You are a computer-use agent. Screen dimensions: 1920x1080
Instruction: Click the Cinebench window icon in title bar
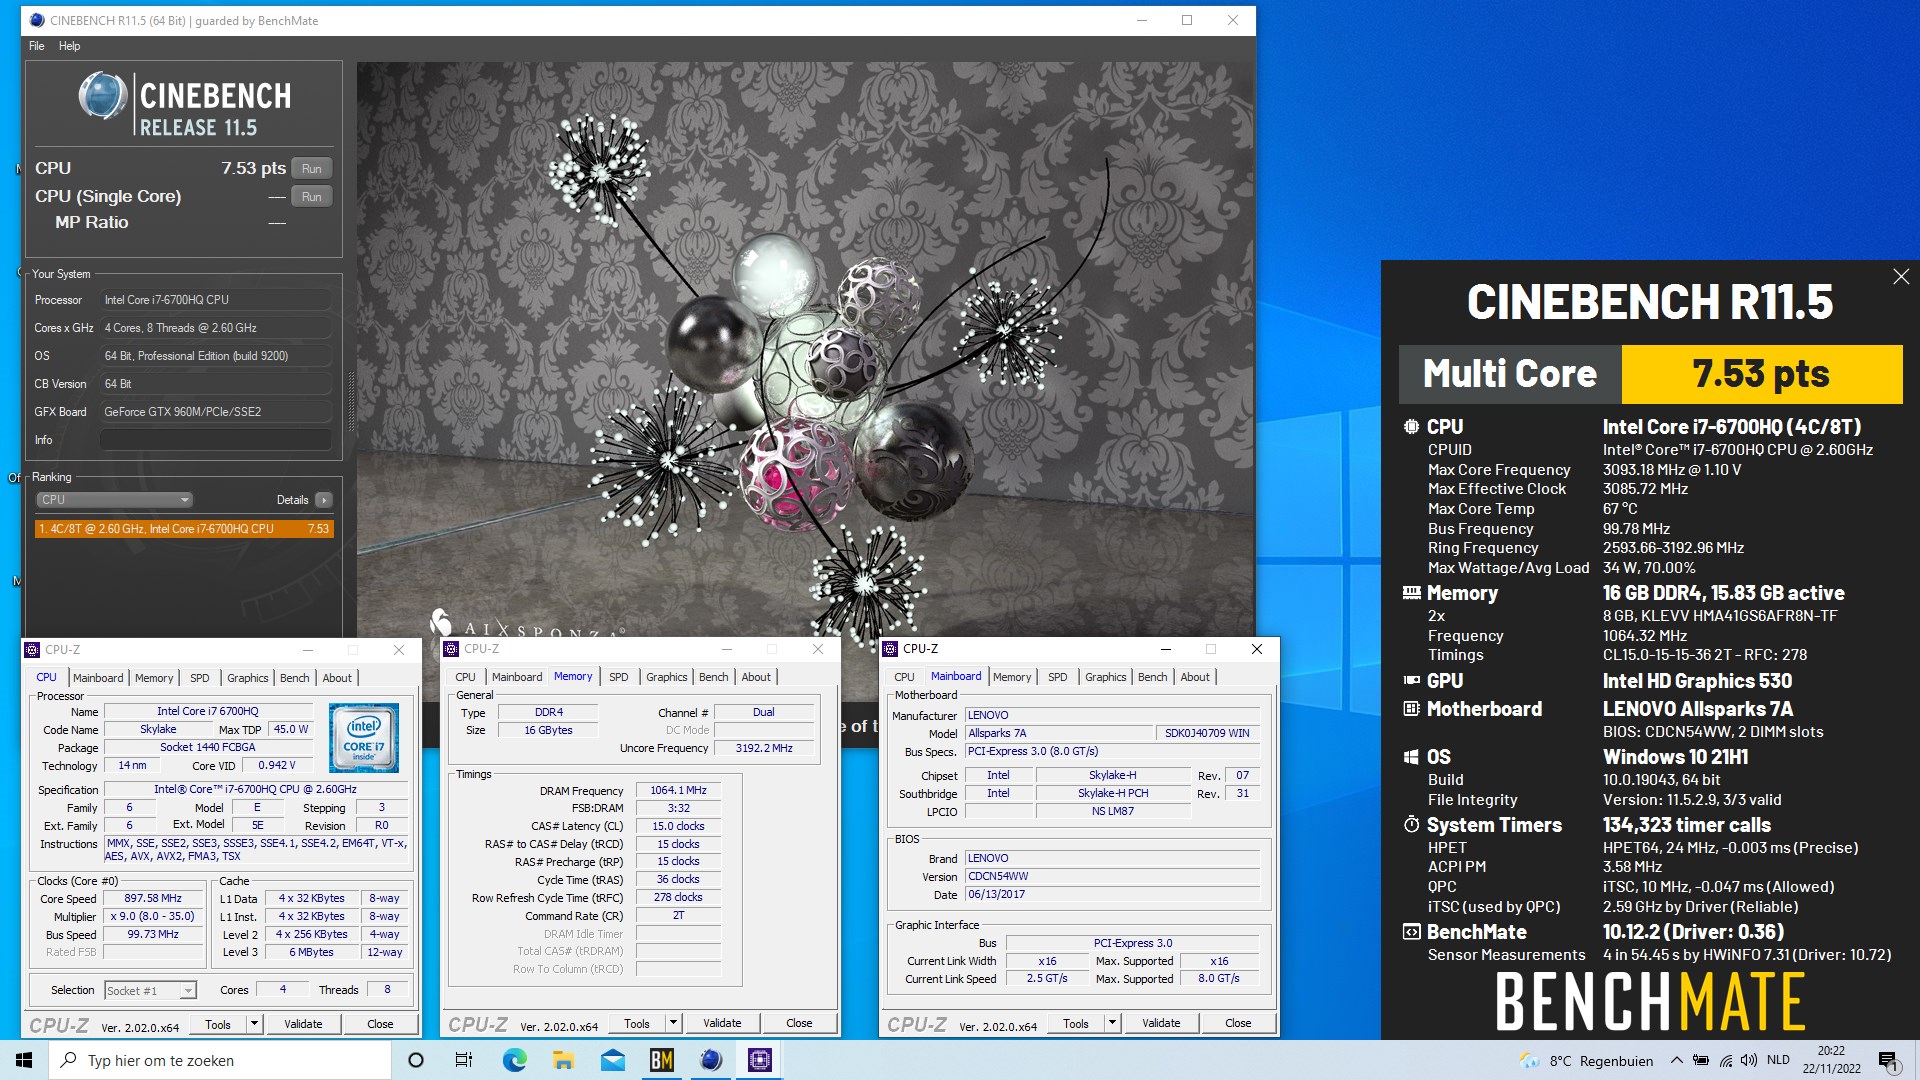coord(37,20)
